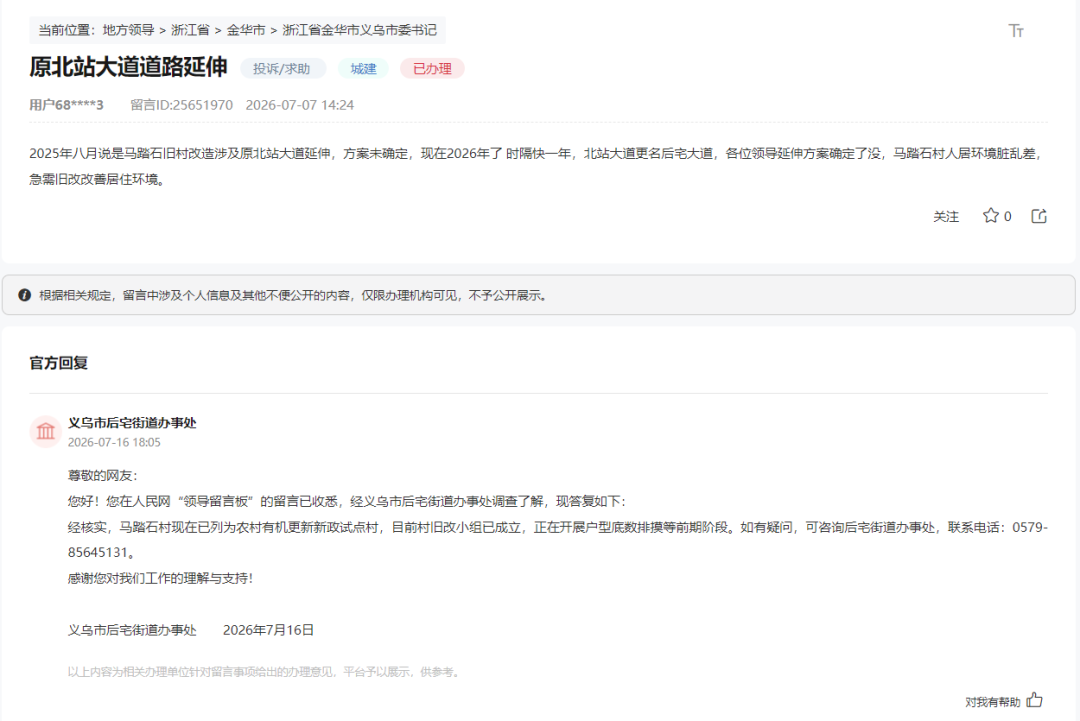Click the star favorite icon
The image size is (1080, 721).
click(x=990, y=216)
